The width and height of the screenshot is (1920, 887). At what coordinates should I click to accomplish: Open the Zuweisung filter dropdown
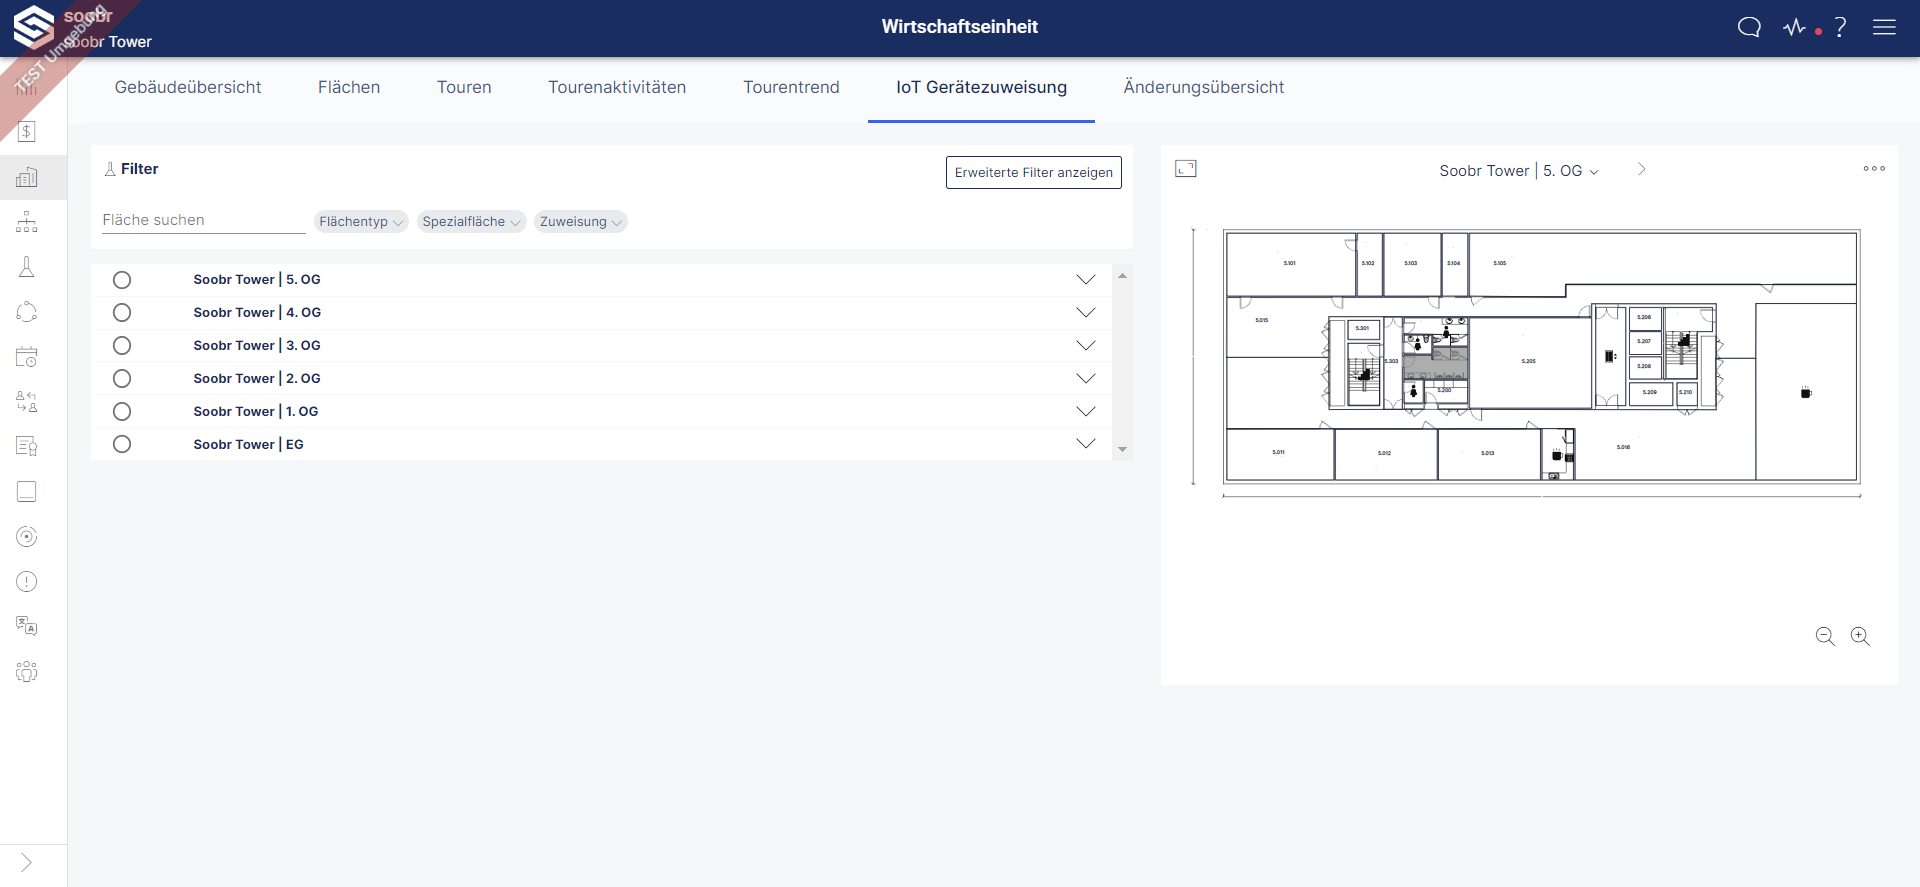point(581,222)
